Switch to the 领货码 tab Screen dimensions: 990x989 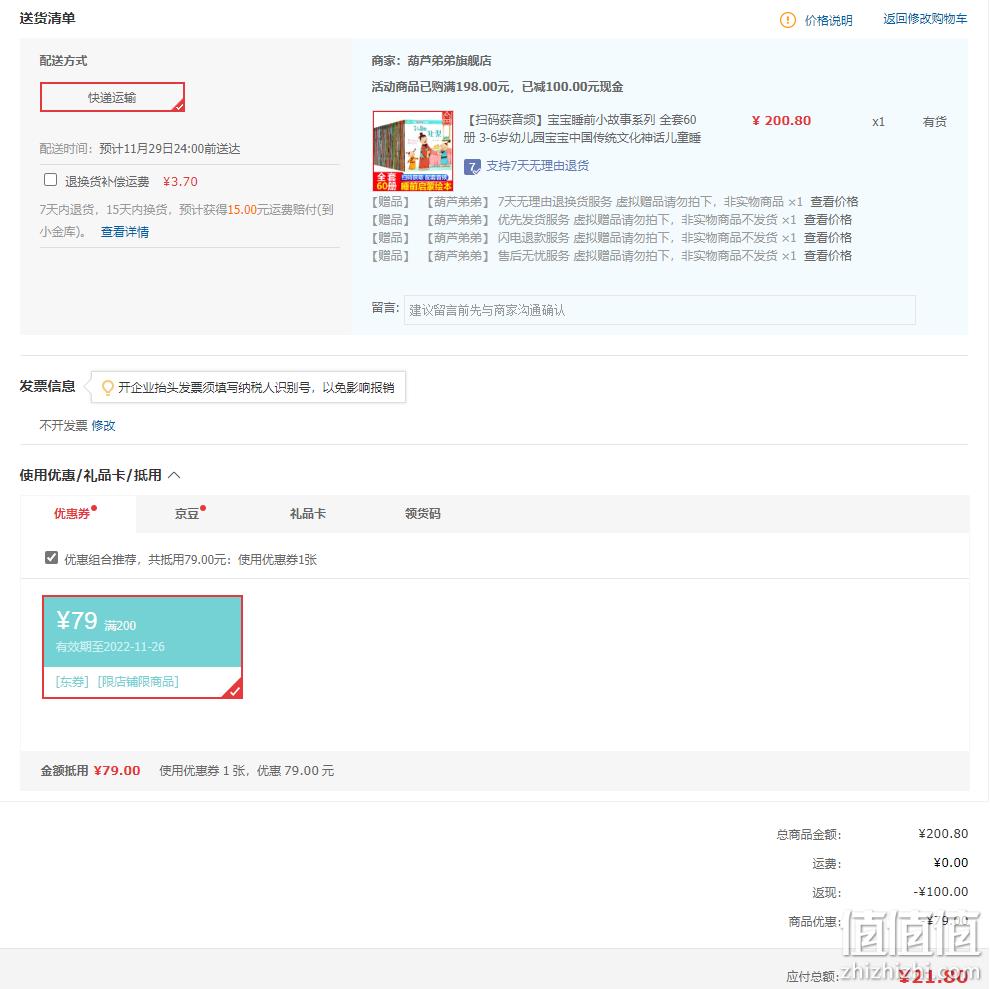pyautogui.click(x=422, y=513)
